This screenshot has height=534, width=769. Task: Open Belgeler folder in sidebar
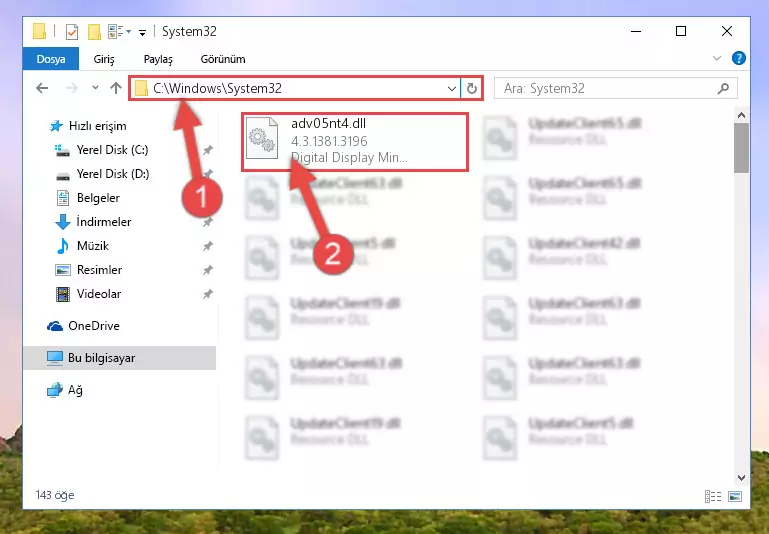tap(88, 198)
